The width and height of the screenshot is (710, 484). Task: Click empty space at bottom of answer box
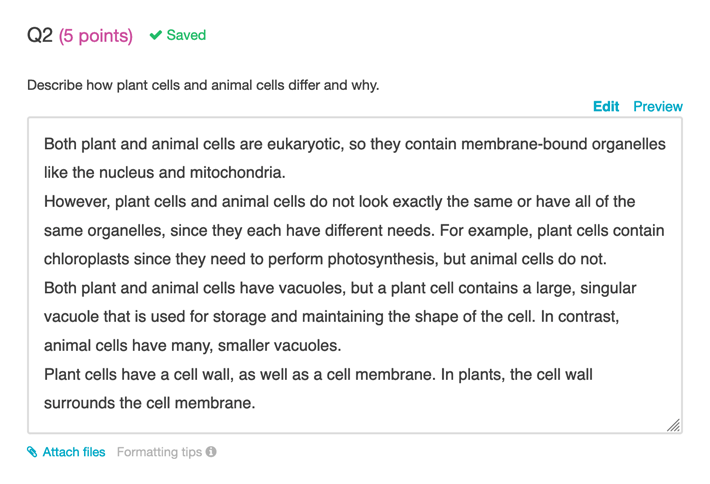coord(355,422)
